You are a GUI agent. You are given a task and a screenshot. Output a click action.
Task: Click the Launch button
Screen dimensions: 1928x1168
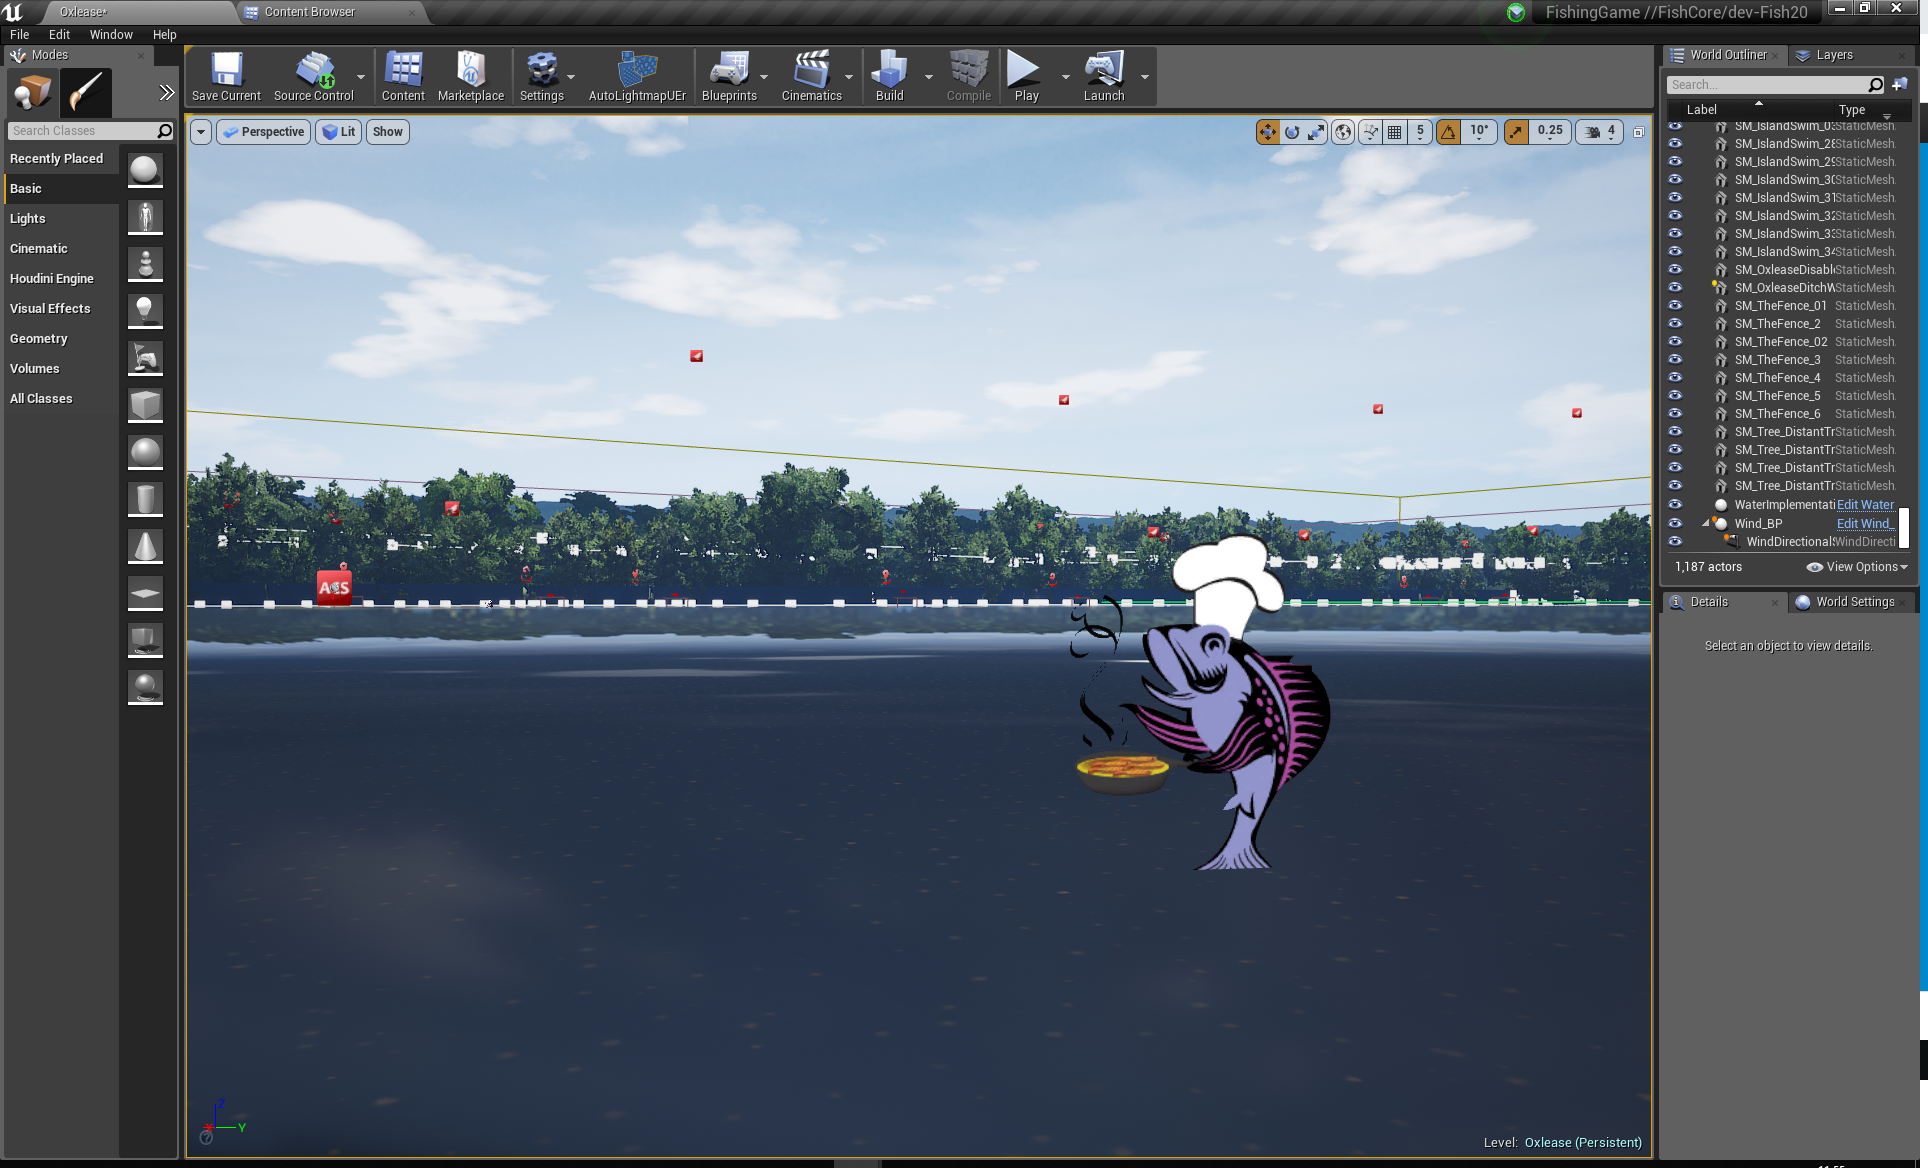pyautogui.click(x=1104, y=77)
